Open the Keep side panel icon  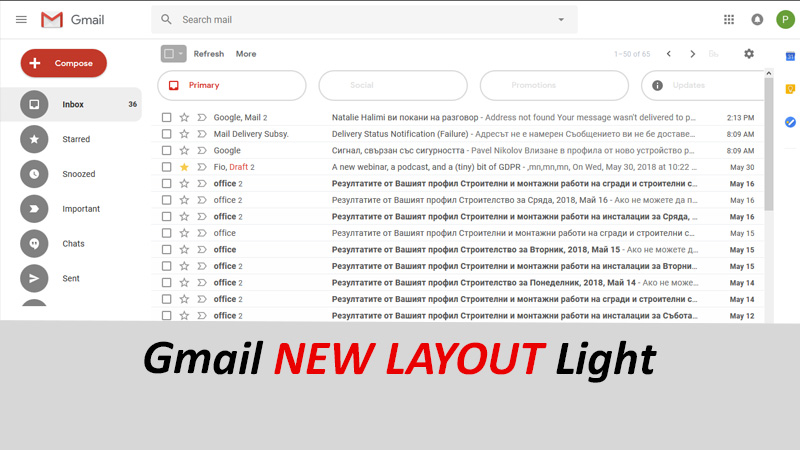[x=790, y=89]
